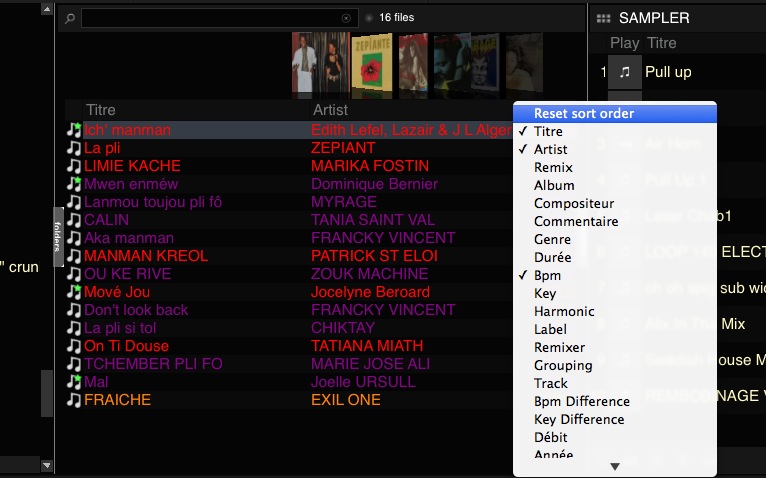
Task: Click the note icon next to Don't look back
Action: click(x=74, y=310)
